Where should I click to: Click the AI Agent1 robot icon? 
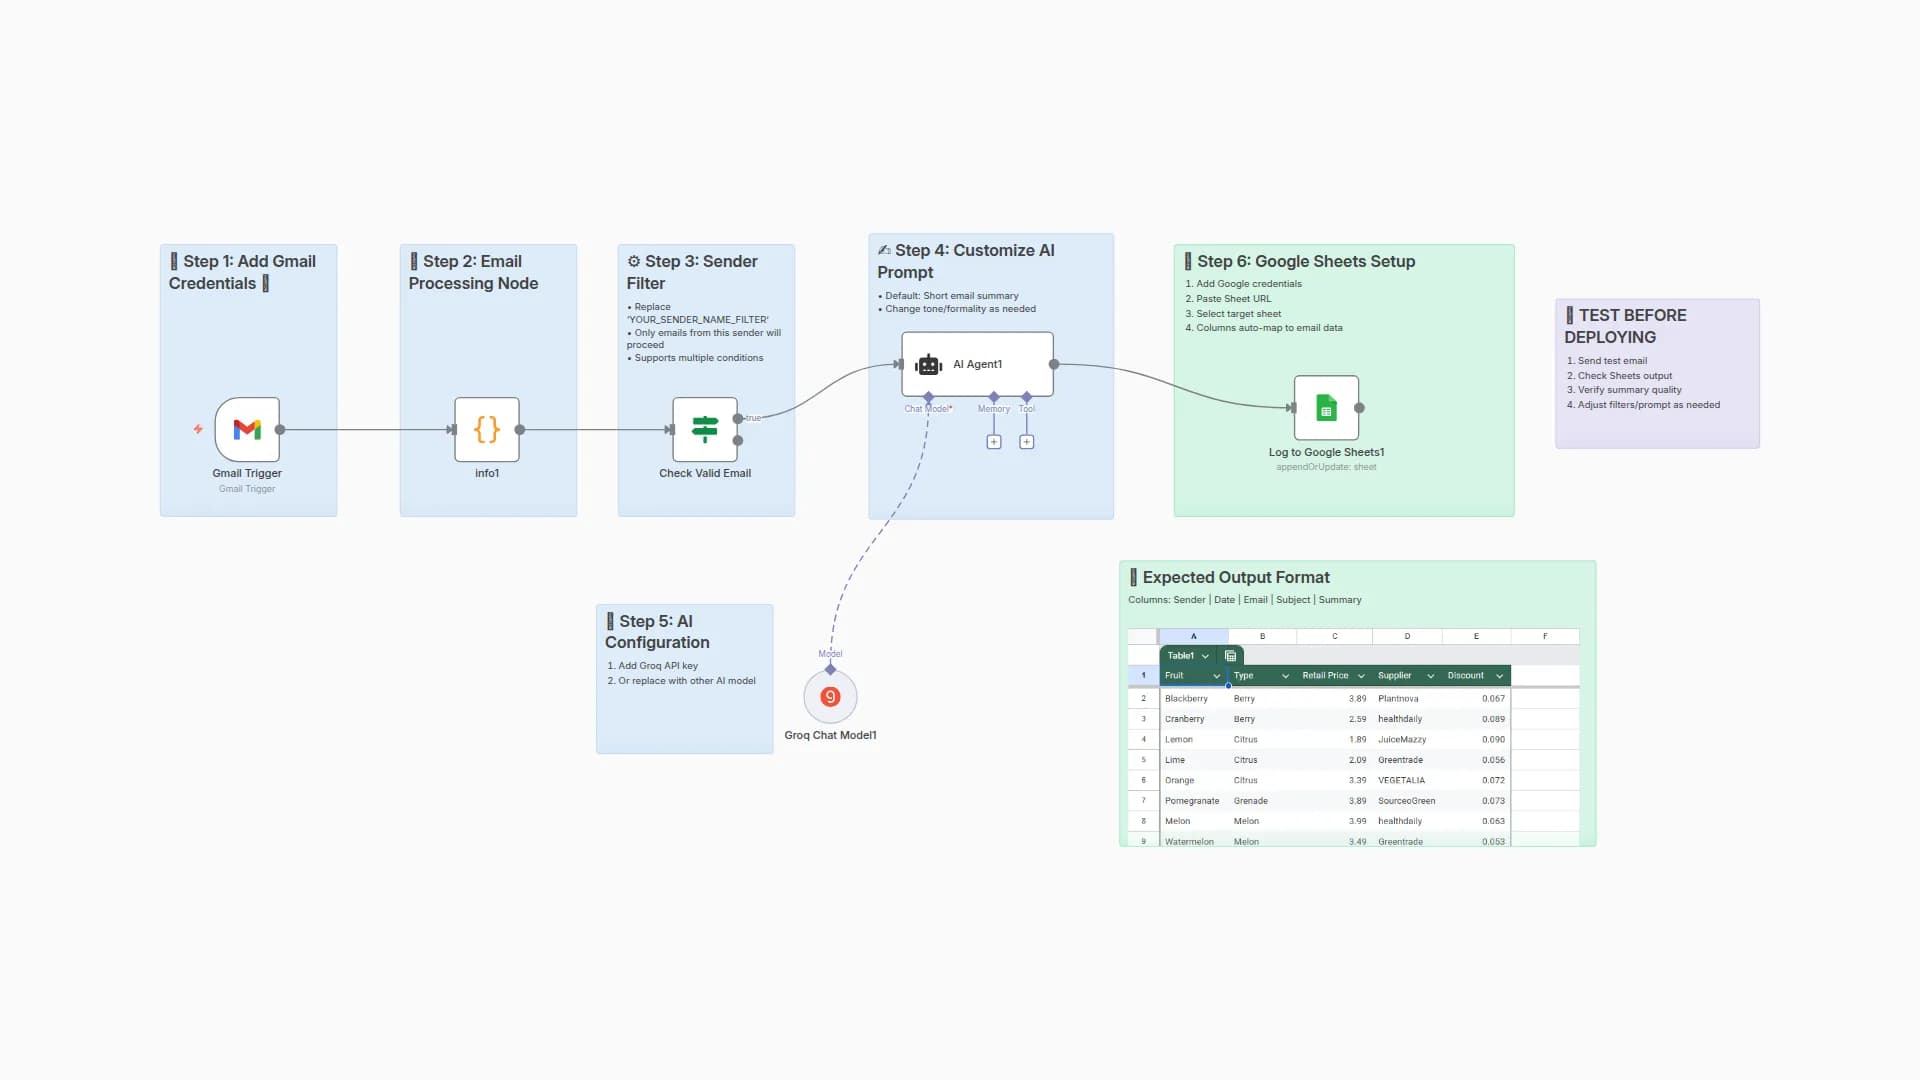[928, 364]
